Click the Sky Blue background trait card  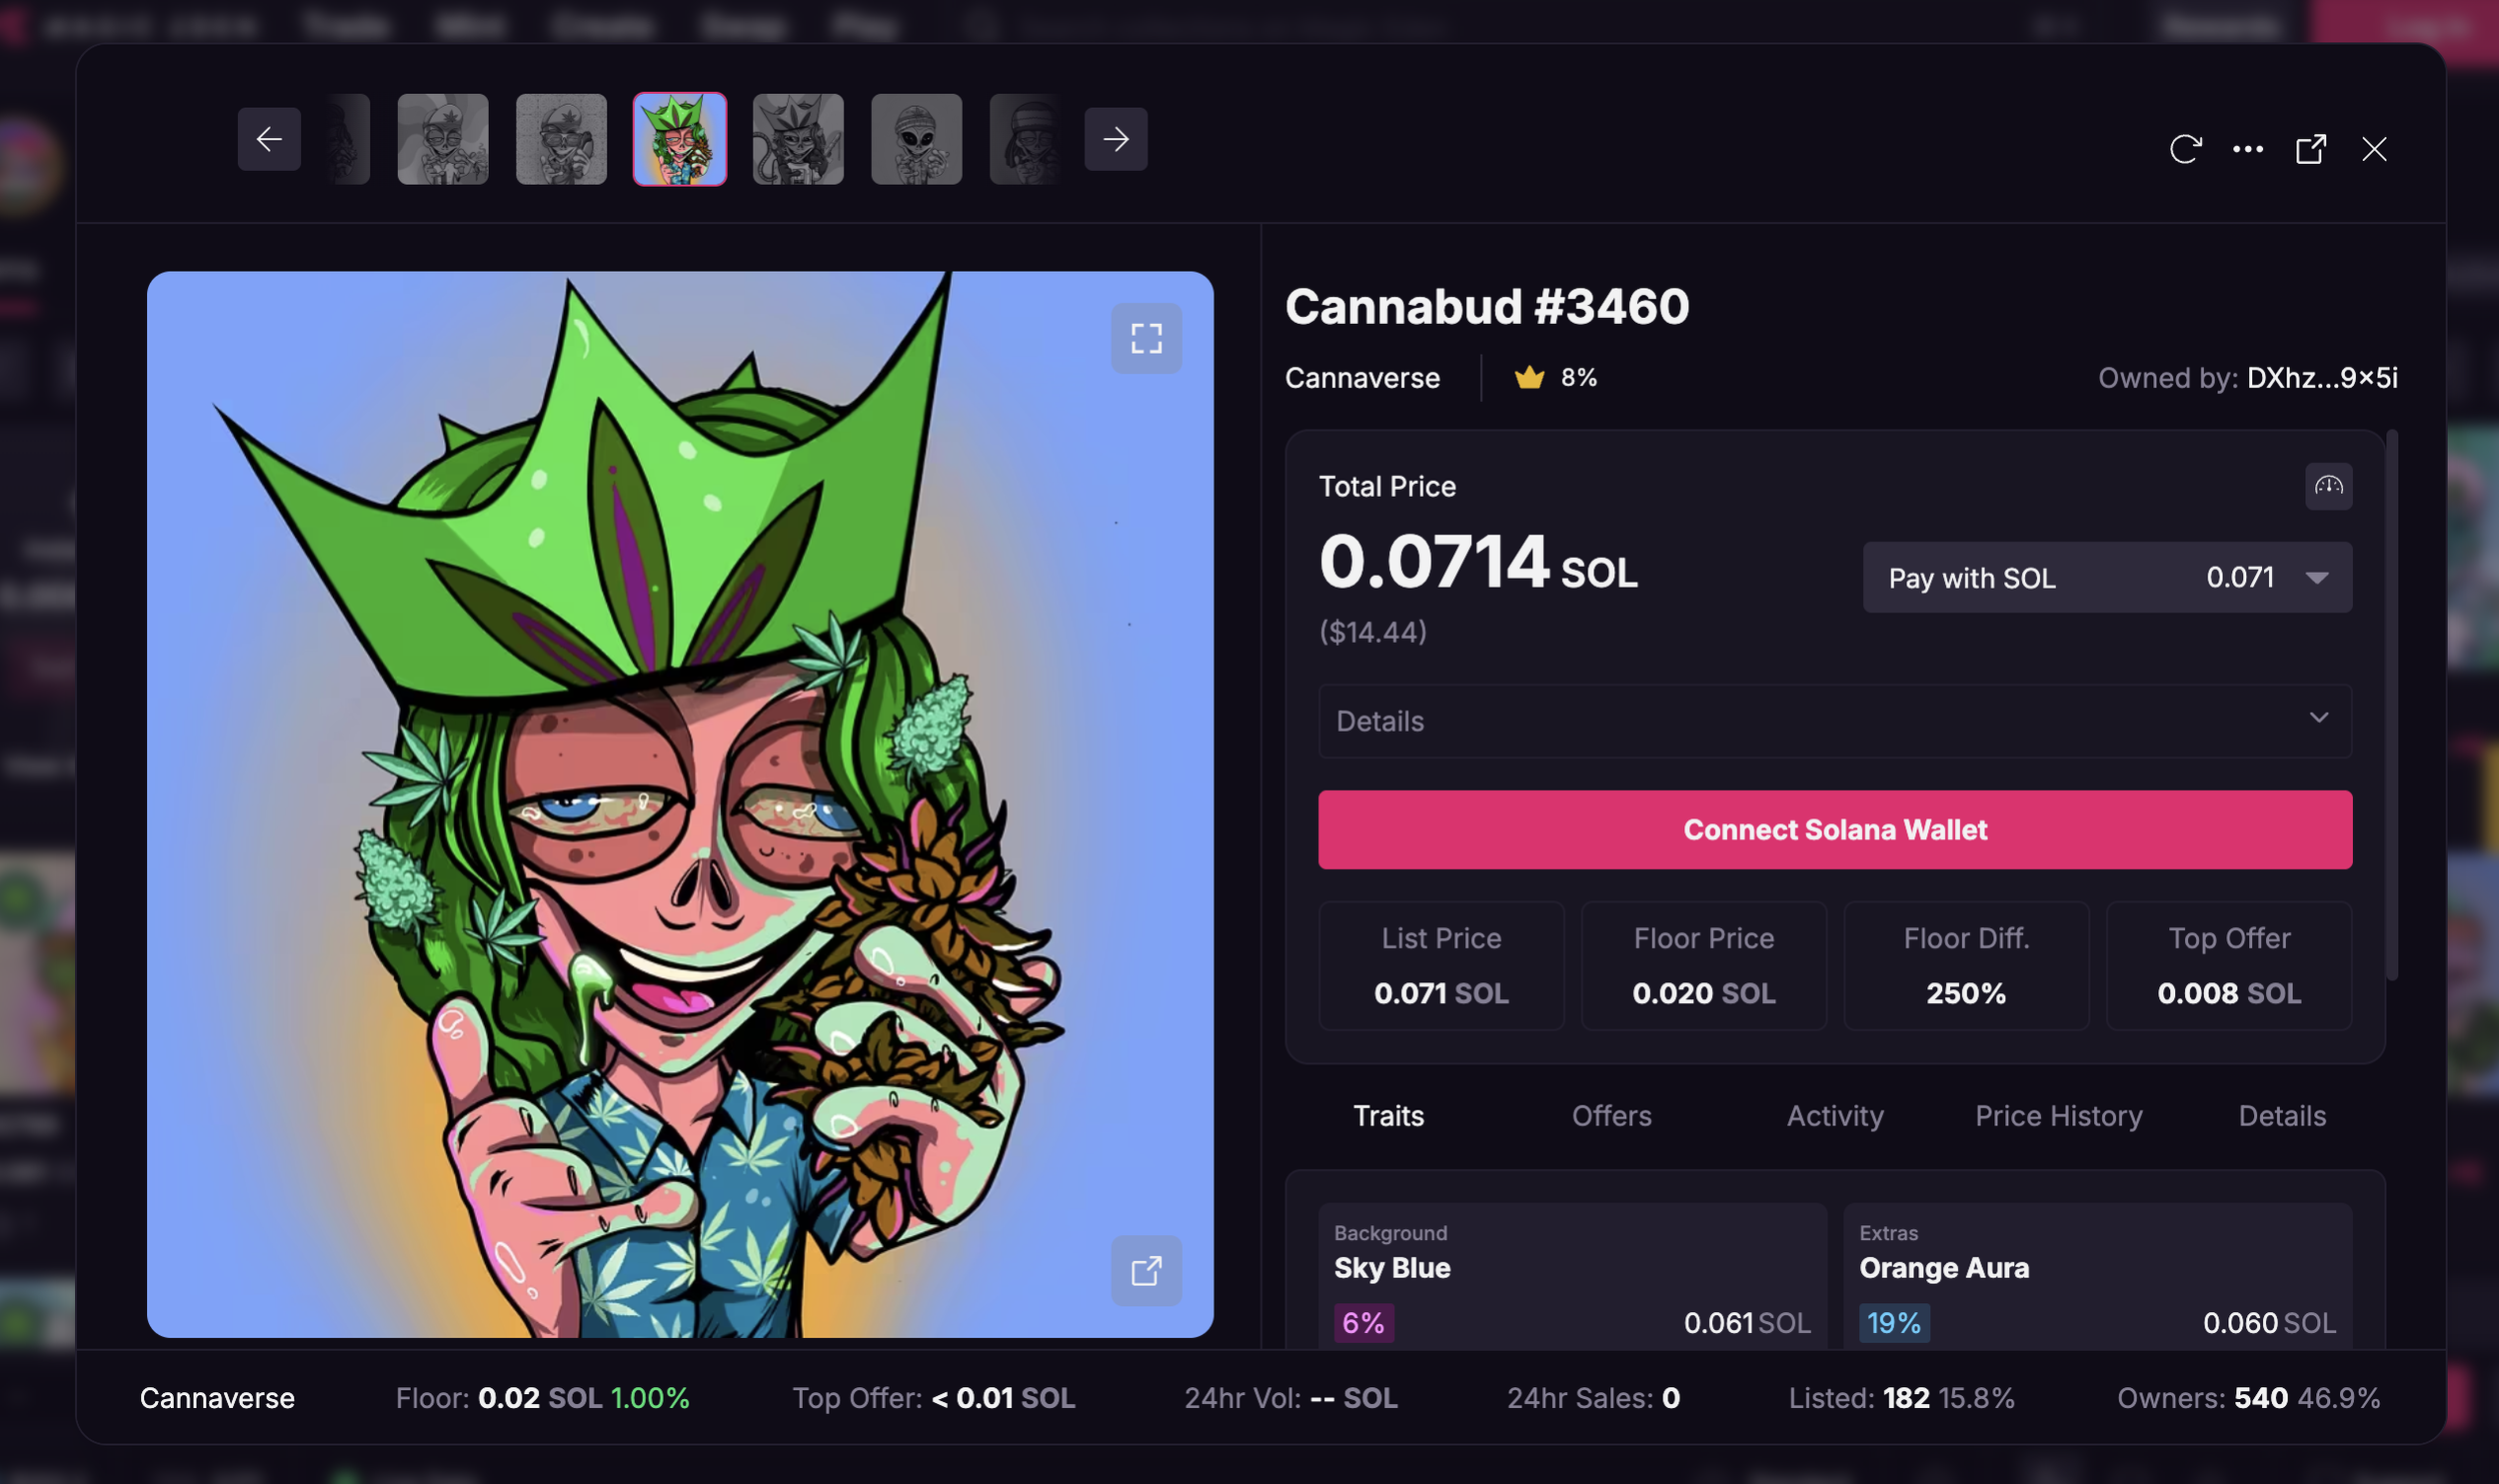coord(1572,1277)
